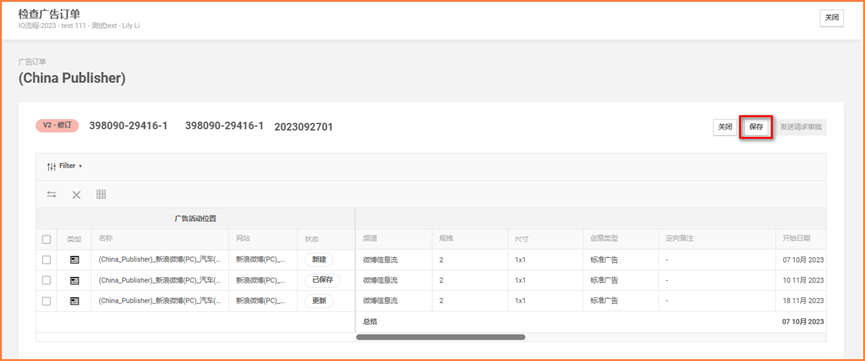Click 标准广告 in the 已保存 row
Screen dimensions: 865x361
[x=604, y=280]
